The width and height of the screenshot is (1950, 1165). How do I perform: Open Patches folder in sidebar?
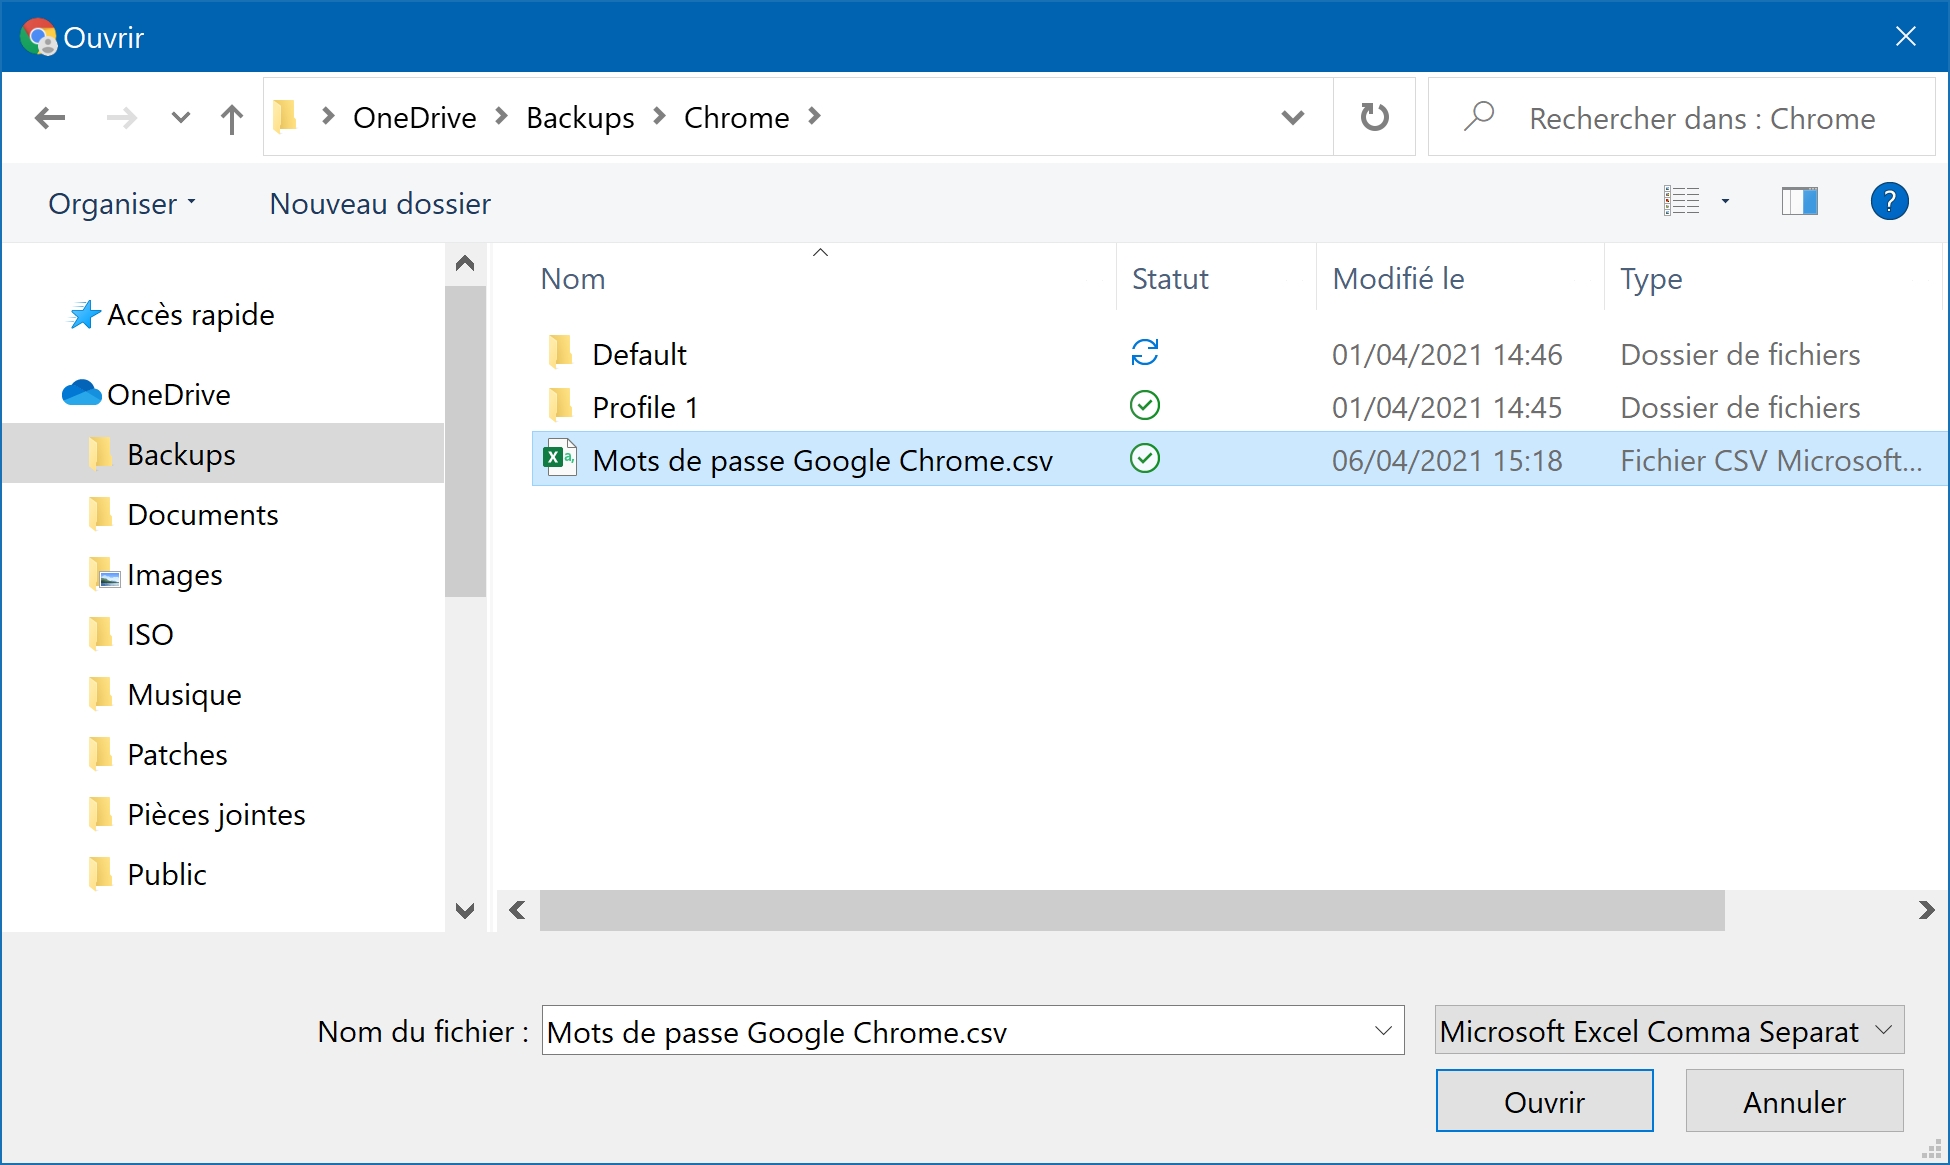coord(178,755)
